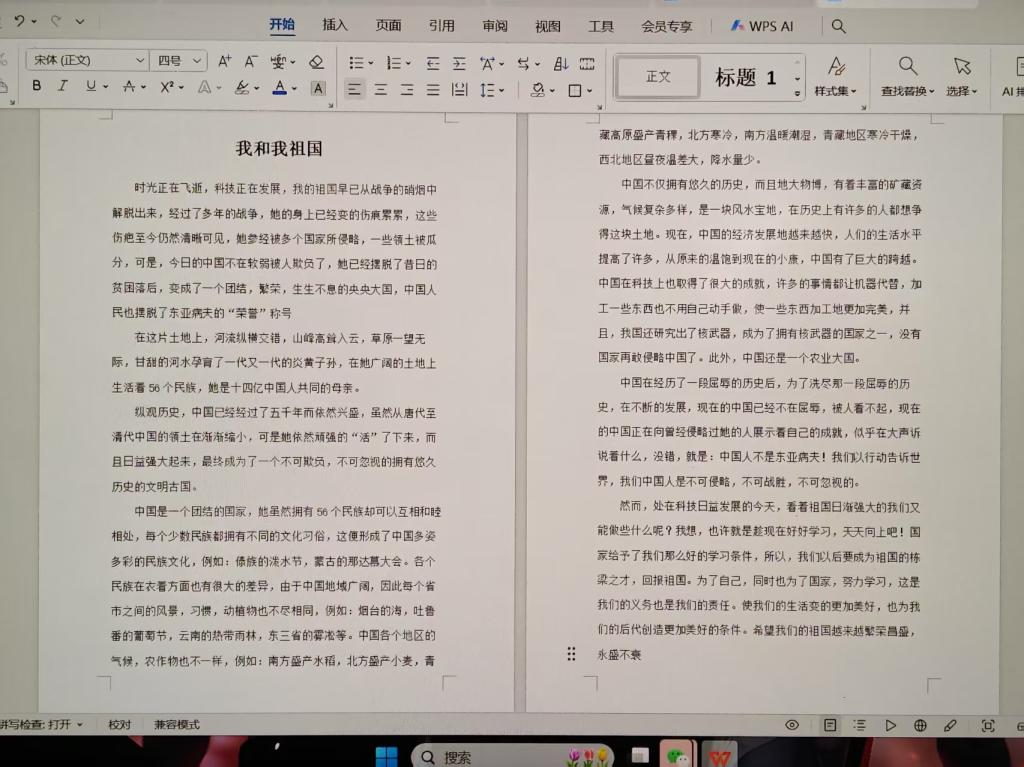Open the search magnifier in tab bar
1024x767 pixels.
point(839,26)
